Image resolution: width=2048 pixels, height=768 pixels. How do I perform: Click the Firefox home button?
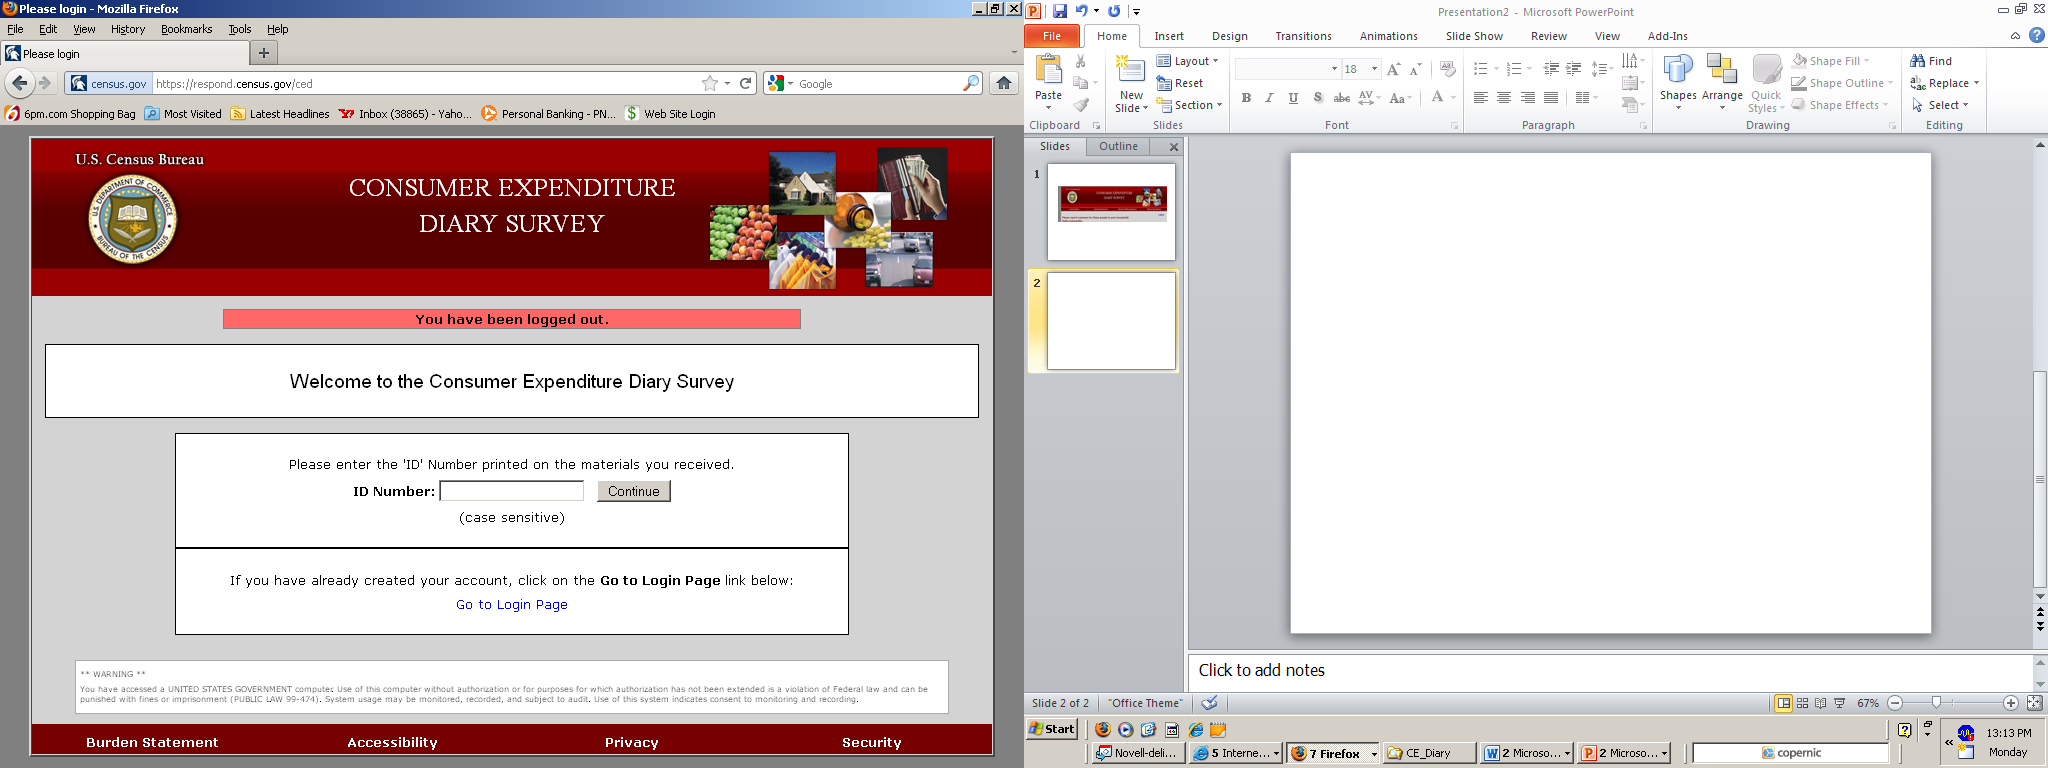click(1004, 84)
